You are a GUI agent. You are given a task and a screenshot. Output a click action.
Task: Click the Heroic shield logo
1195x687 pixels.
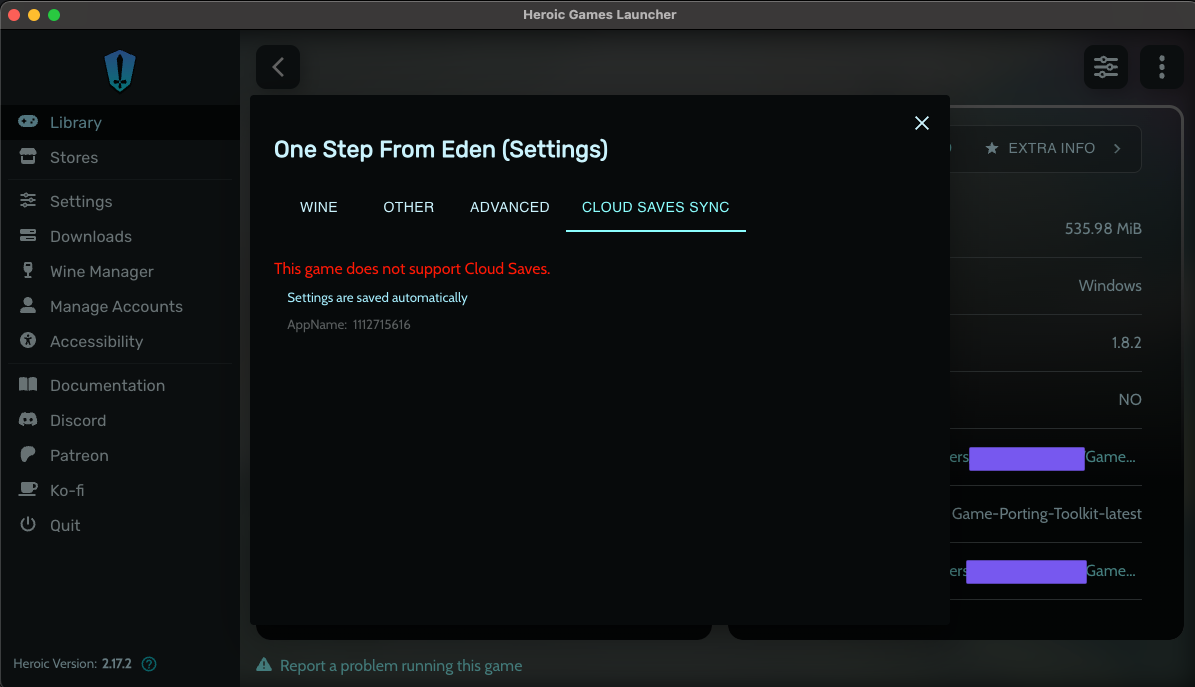[x=120, y=71]
